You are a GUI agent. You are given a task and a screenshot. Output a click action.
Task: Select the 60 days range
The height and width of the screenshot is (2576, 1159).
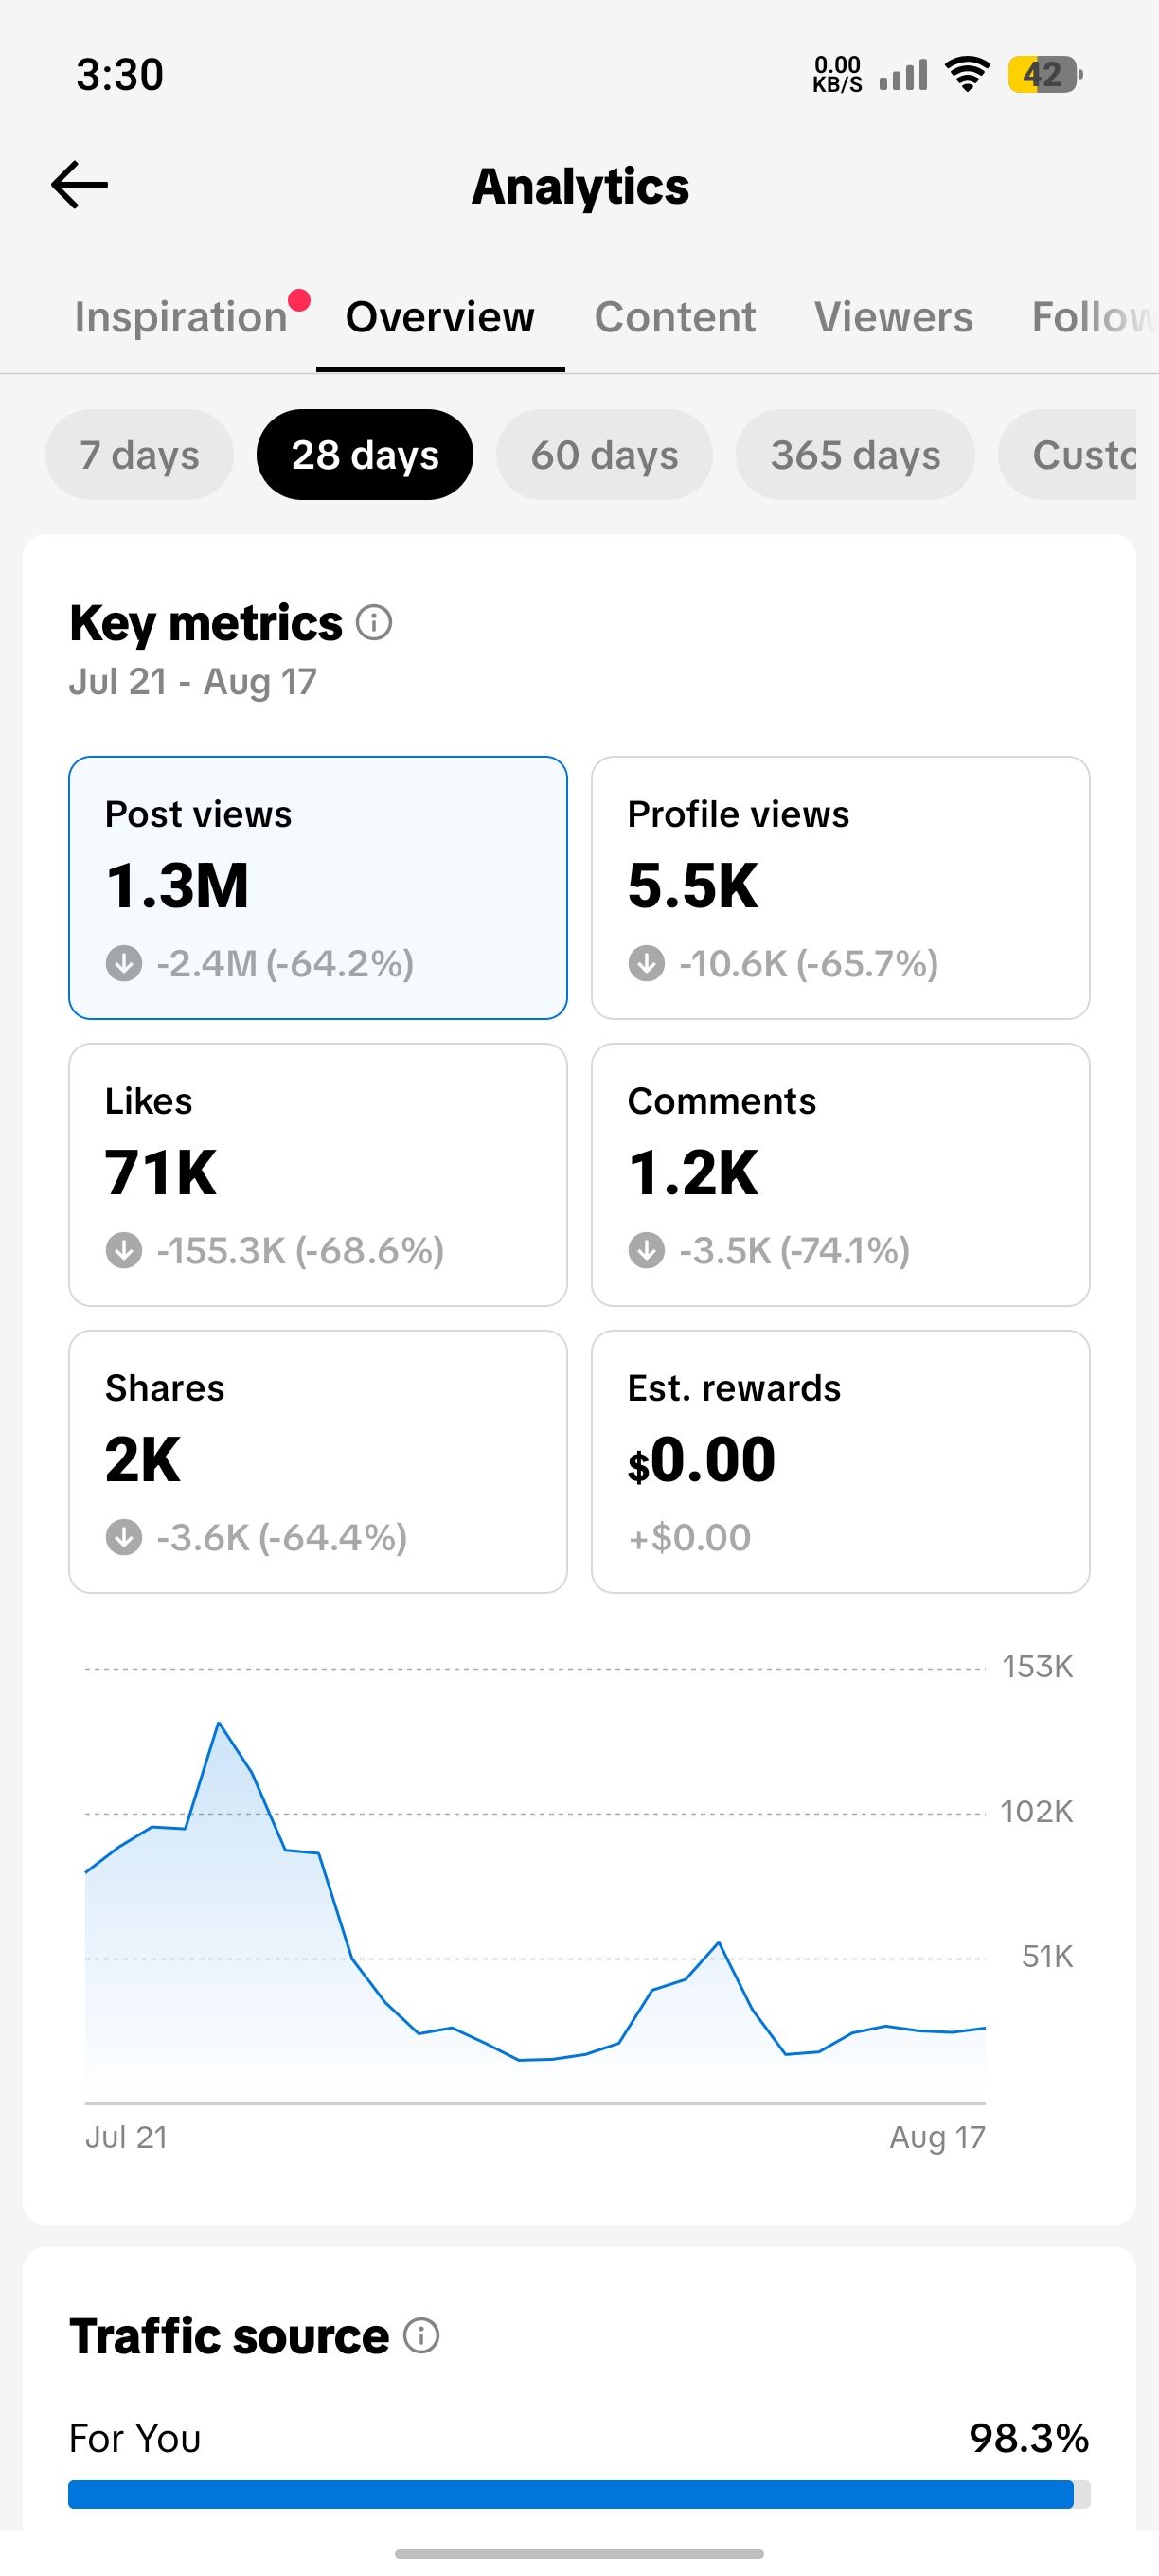point(605,455)
